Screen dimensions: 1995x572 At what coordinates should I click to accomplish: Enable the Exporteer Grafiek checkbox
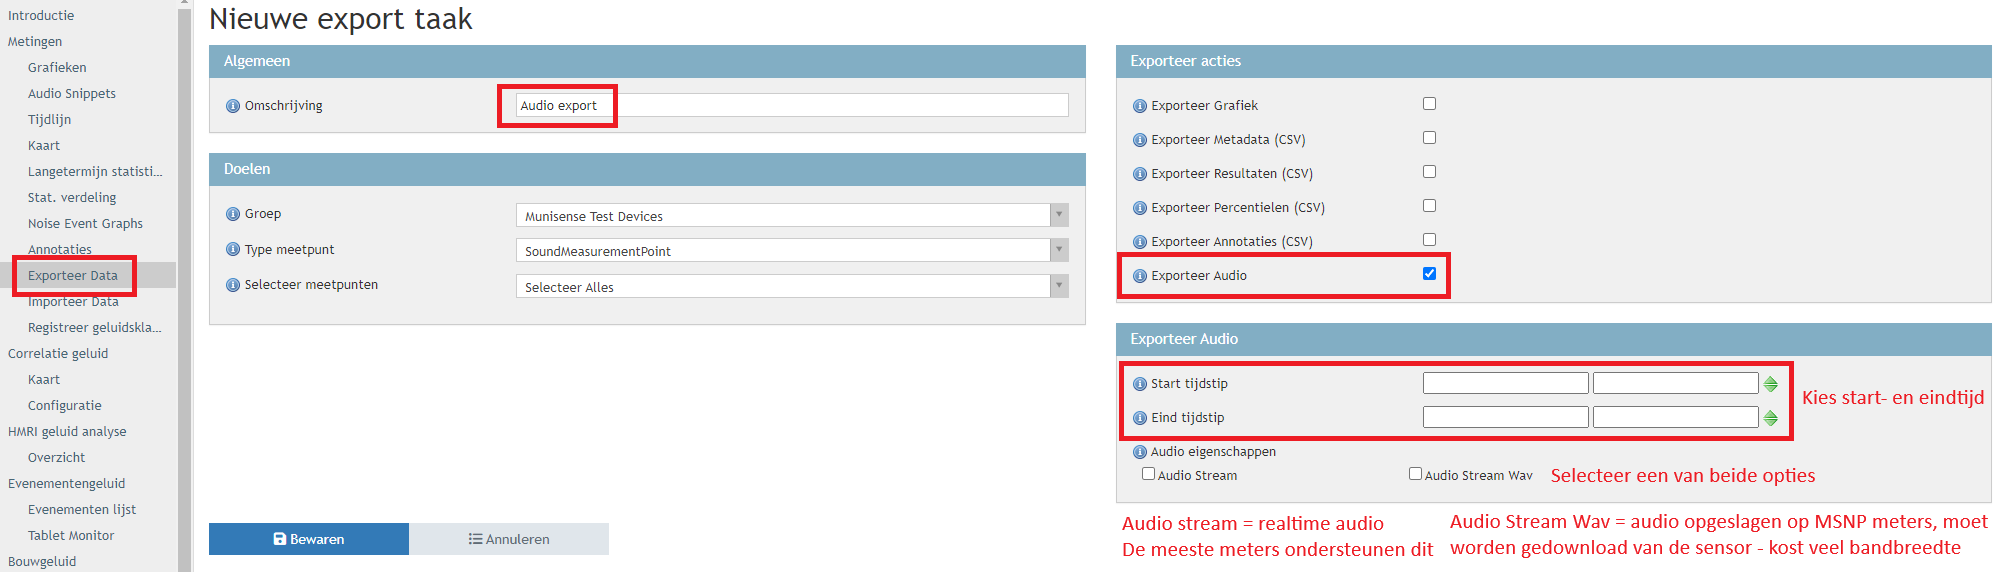1429,104
